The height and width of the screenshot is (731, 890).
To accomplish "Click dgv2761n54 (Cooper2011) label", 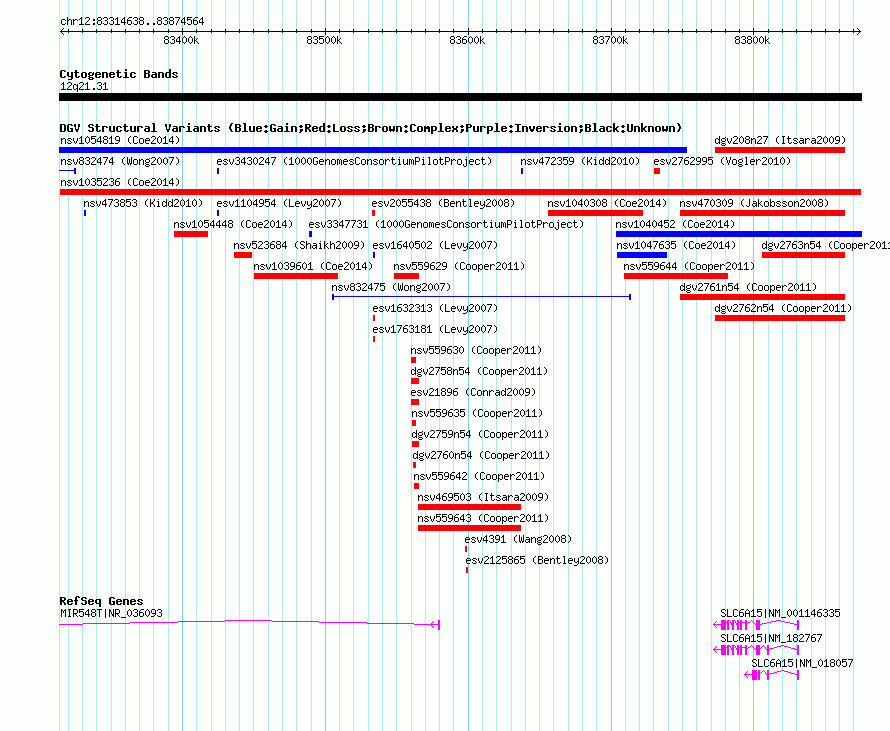I will coord(749,287).
